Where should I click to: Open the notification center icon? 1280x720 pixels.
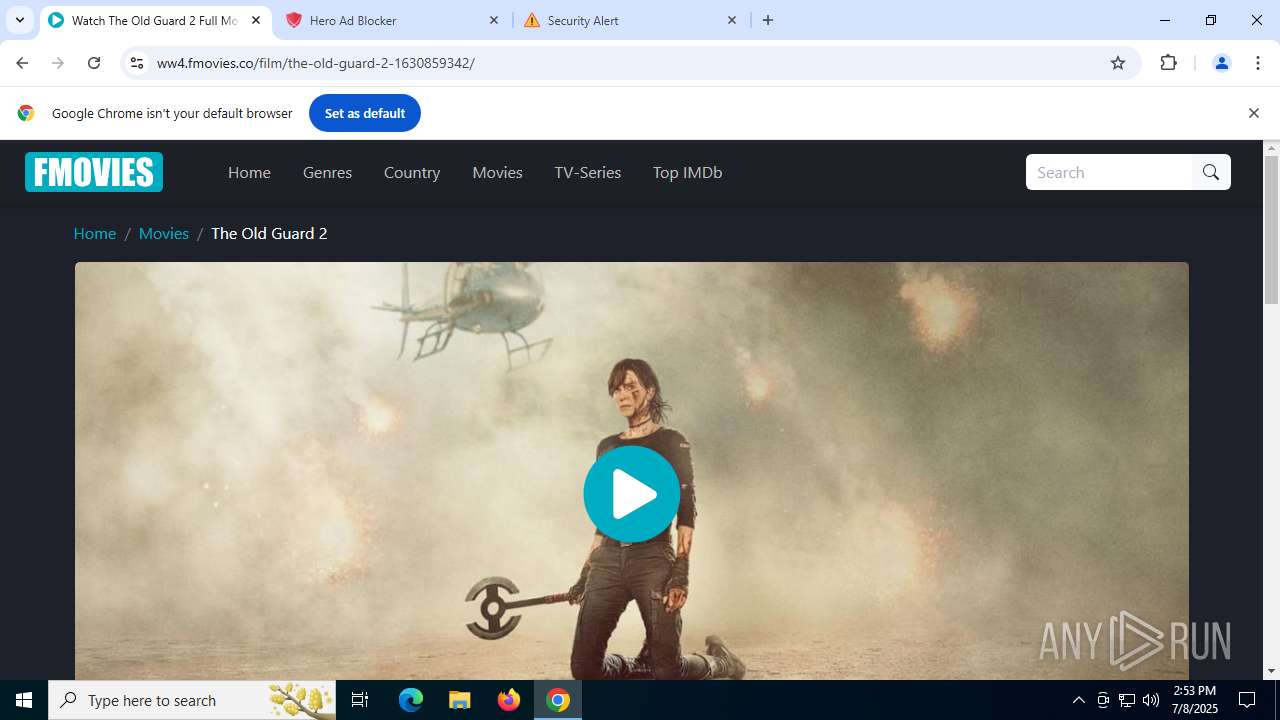pyautogui.click(x=1247, y=700)
